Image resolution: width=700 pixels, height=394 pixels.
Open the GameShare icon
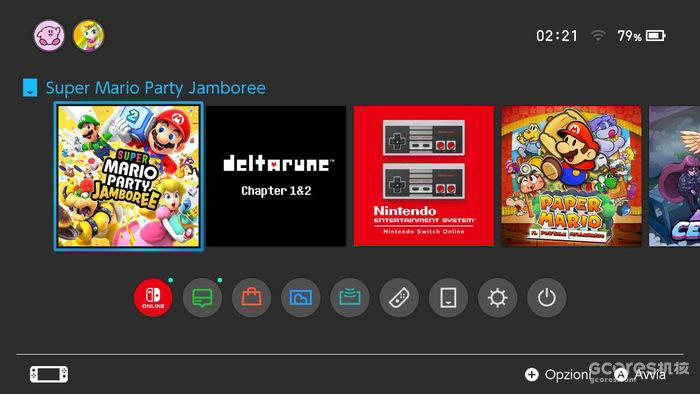[x=350, y=298]
